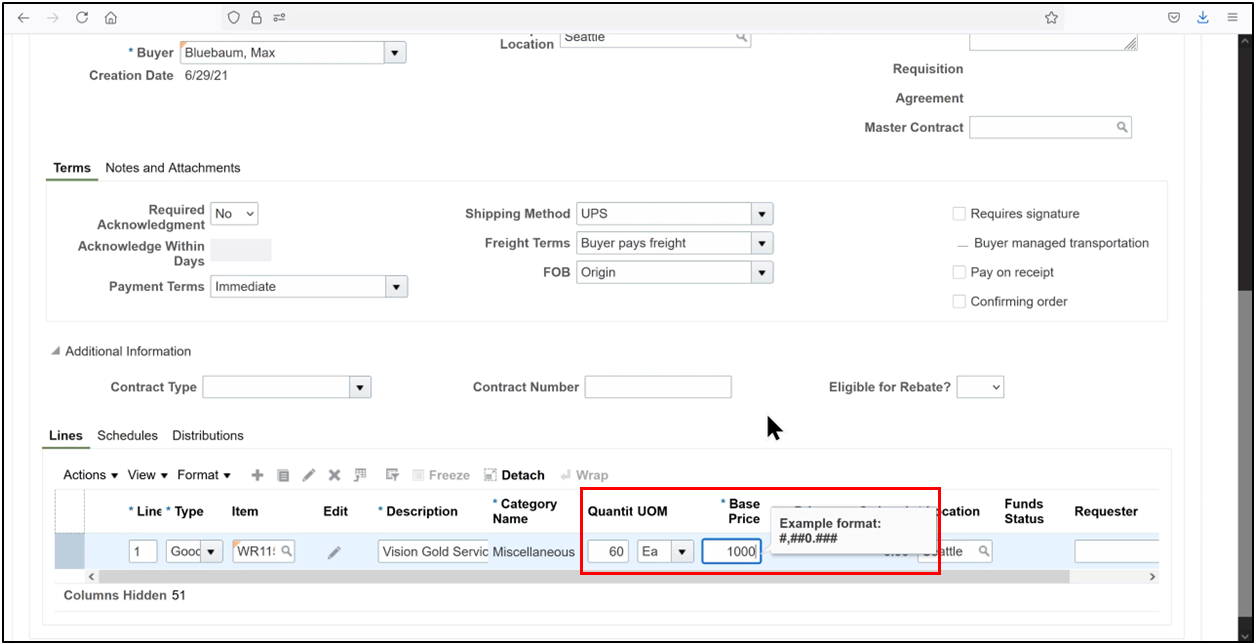Open the Shipping Method dropdown
The height and width of the screenshot is (644, 1256).
[x=761, y=213]
